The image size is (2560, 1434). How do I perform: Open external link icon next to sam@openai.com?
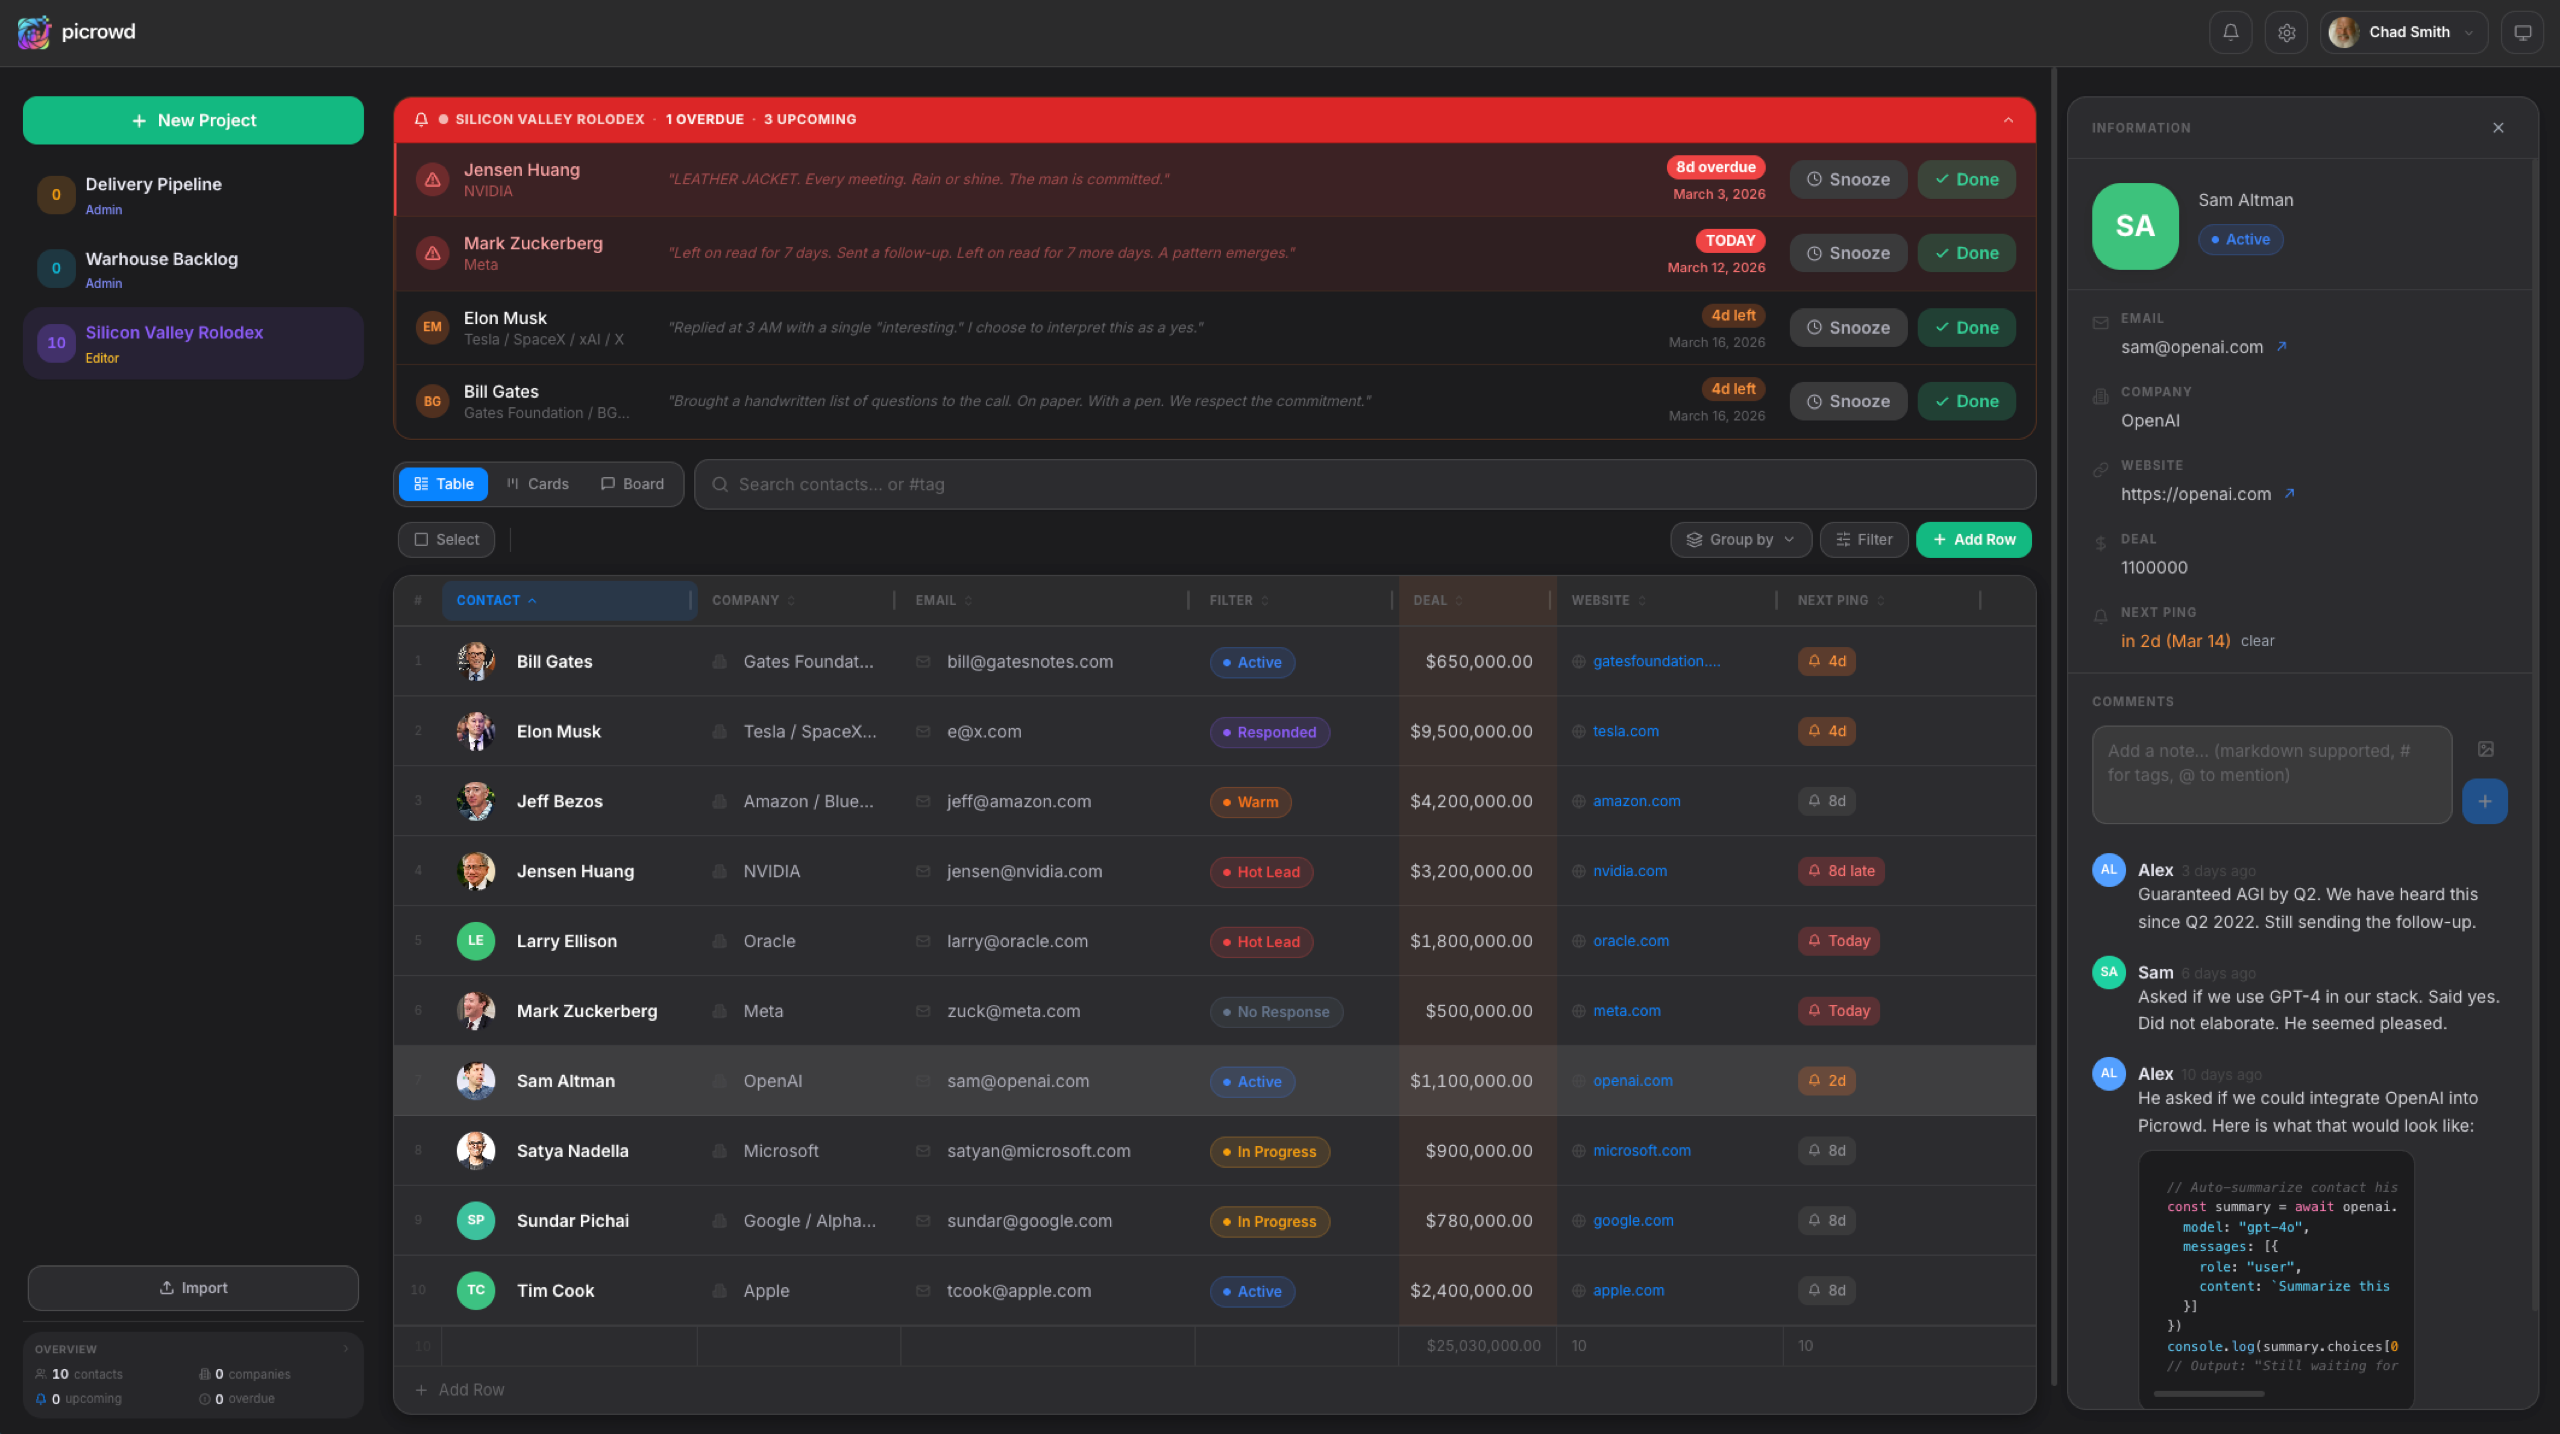tap(2282, 346)
